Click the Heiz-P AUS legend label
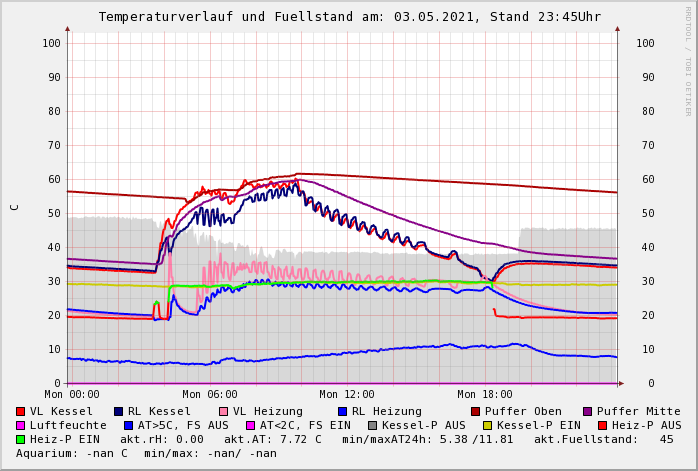This screenshot has width=698, height=471. (x=647, y=425)
